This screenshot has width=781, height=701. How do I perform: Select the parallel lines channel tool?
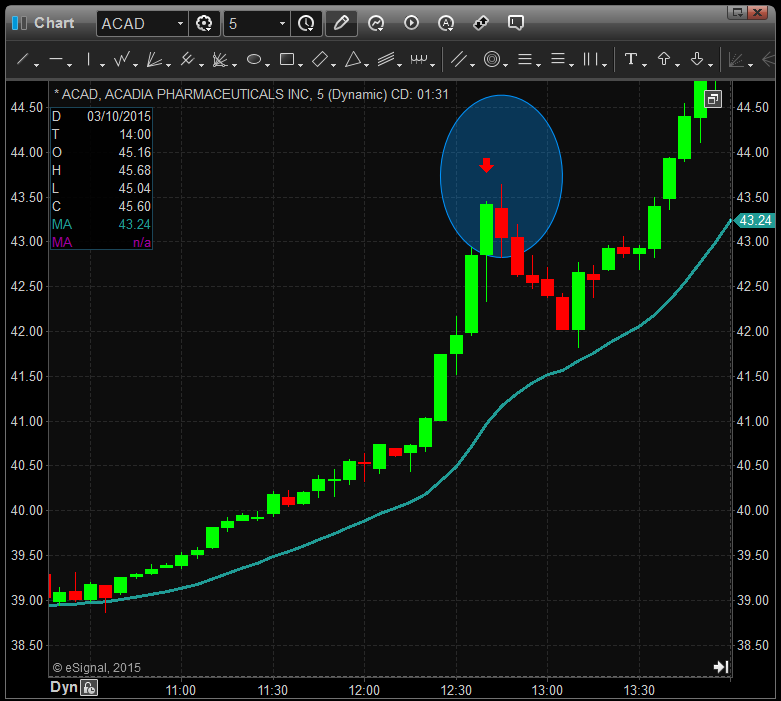pos(459,60)
